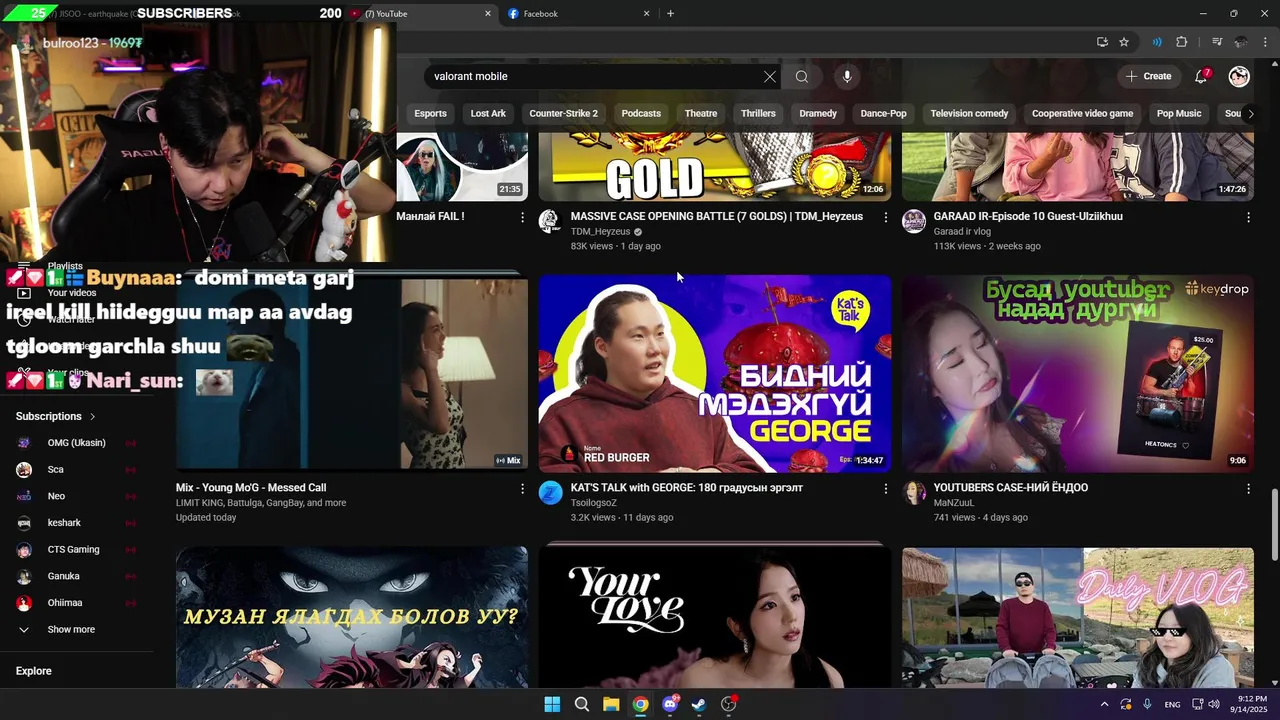Start voice search with microphone icon
The width and height of the screenshot is (1280, 720).
click(847, 77)
